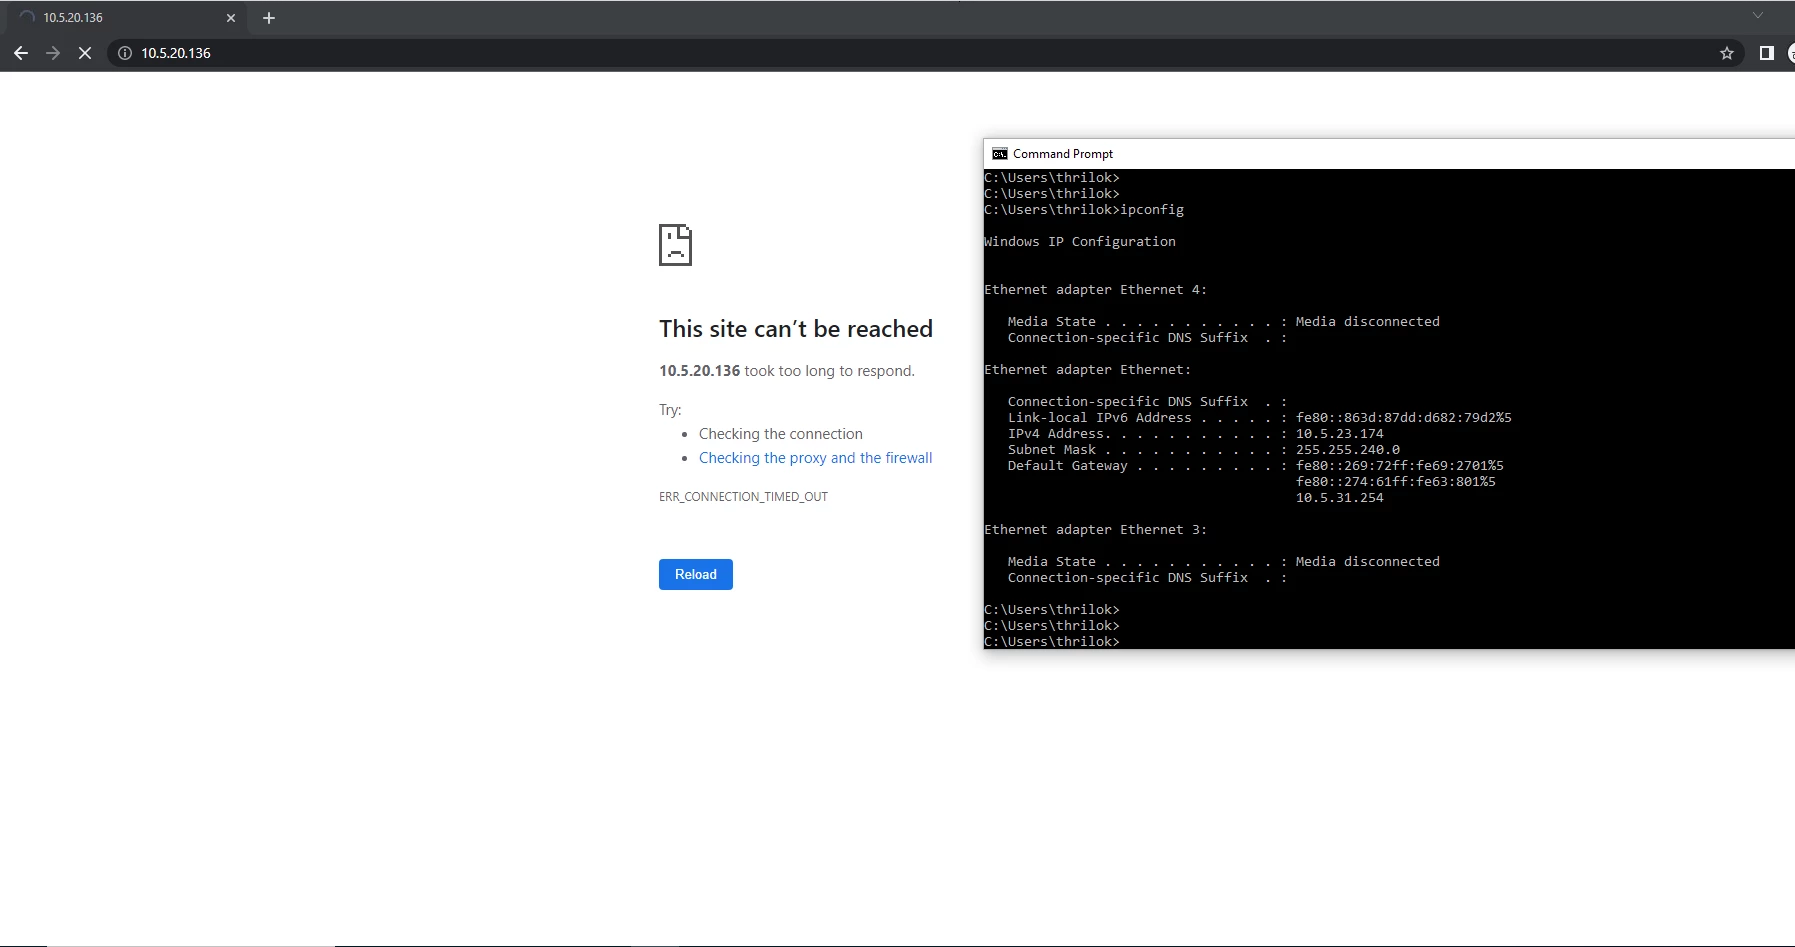This screenshot has height=947, width=1795.
Task: Click Ethernet 3 'Media disconnected' status
Action: point(1367,562)
